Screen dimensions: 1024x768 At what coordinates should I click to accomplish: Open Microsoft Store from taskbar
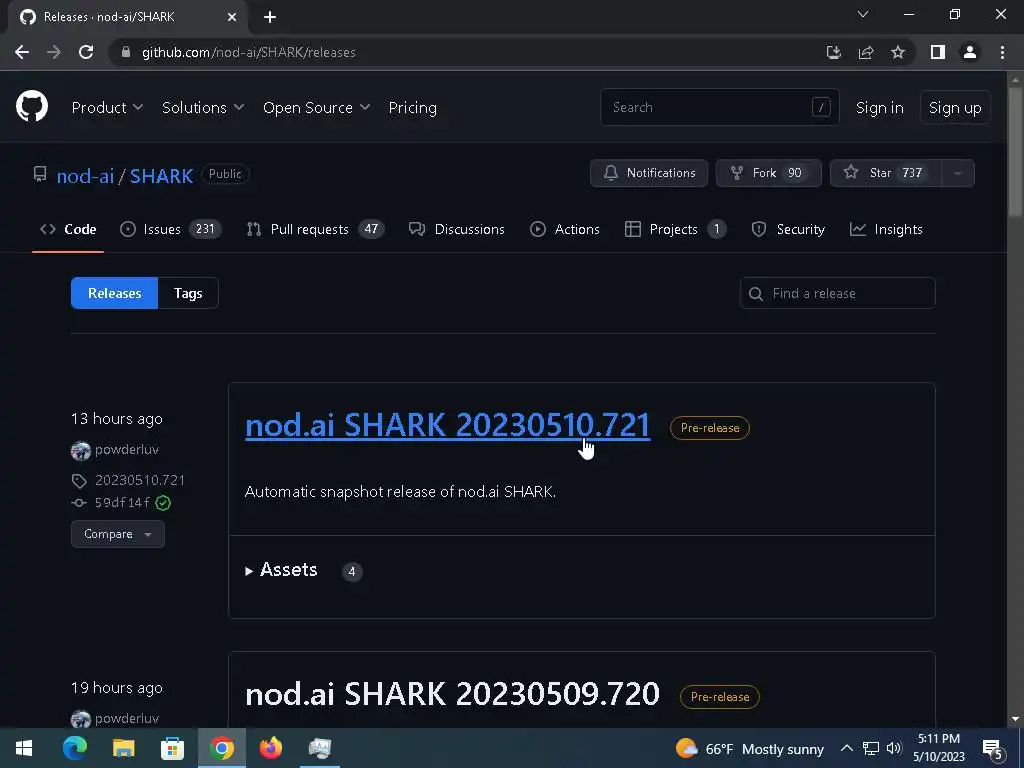click(x=172, y=748)
